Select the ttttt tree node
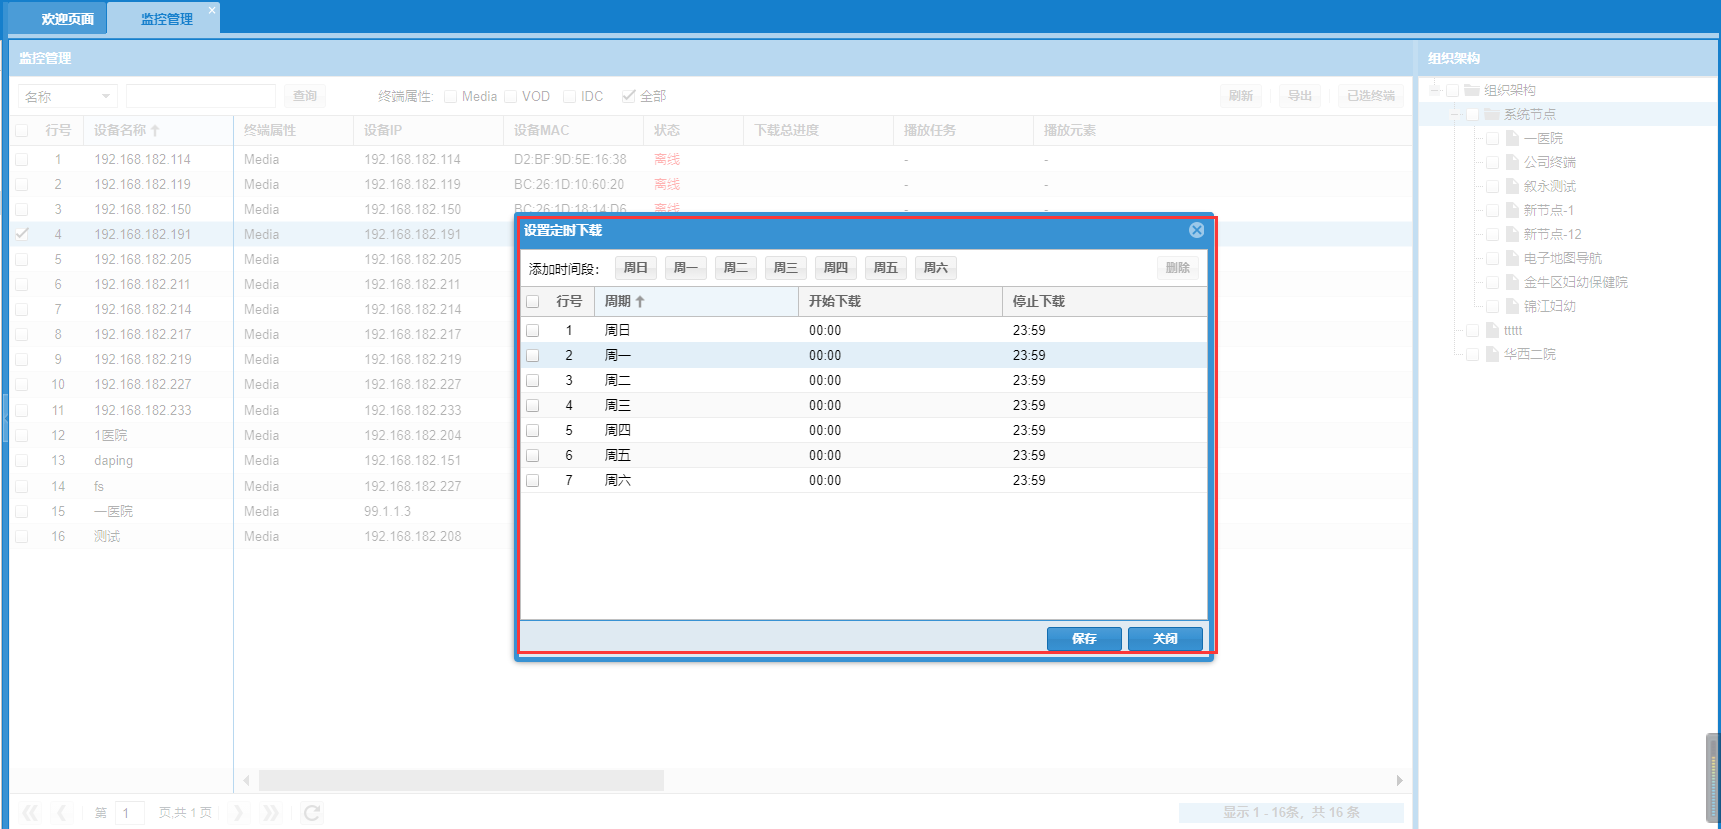 pos(1513,330)
